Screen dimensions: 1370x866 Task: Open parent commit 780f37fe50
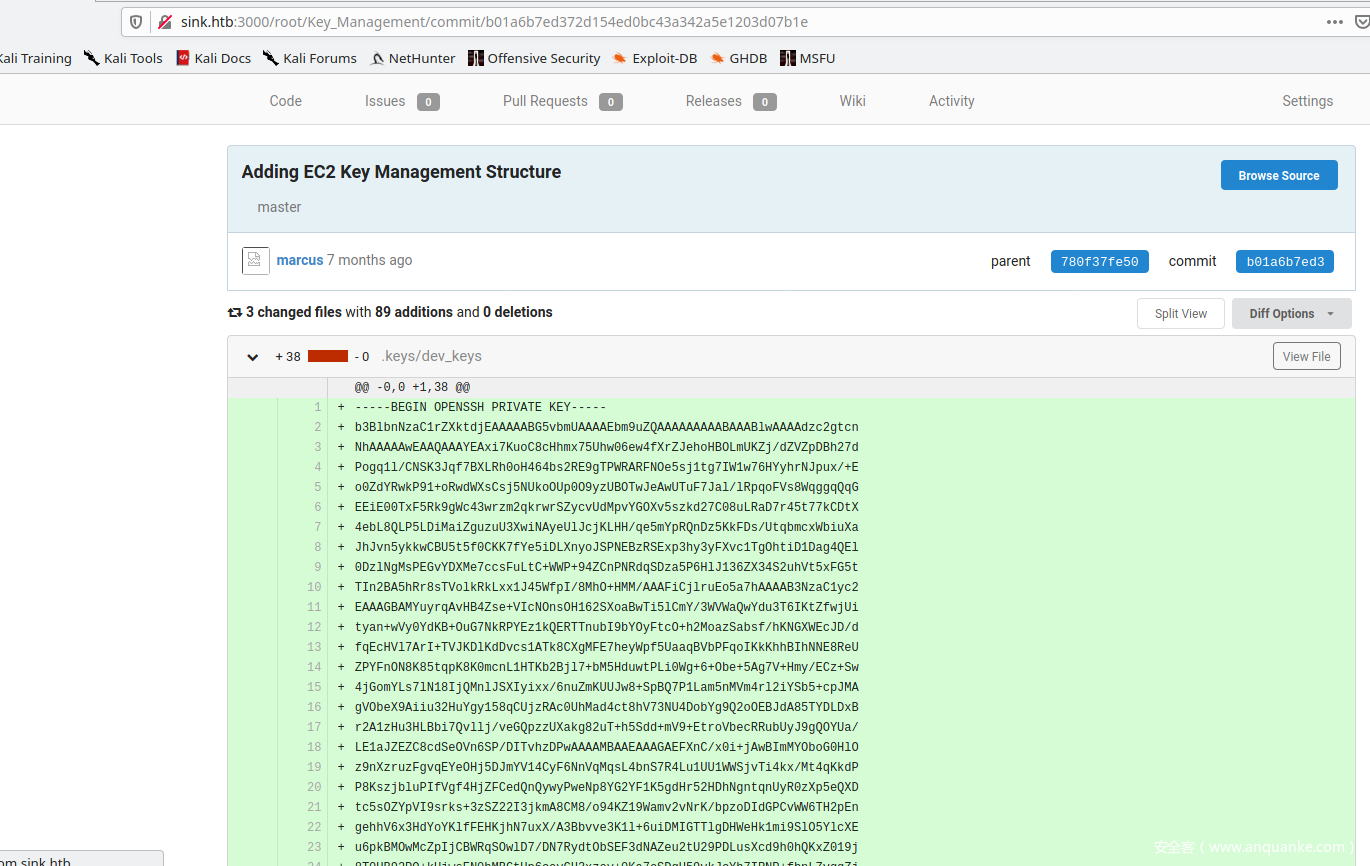click(1099, 262)
